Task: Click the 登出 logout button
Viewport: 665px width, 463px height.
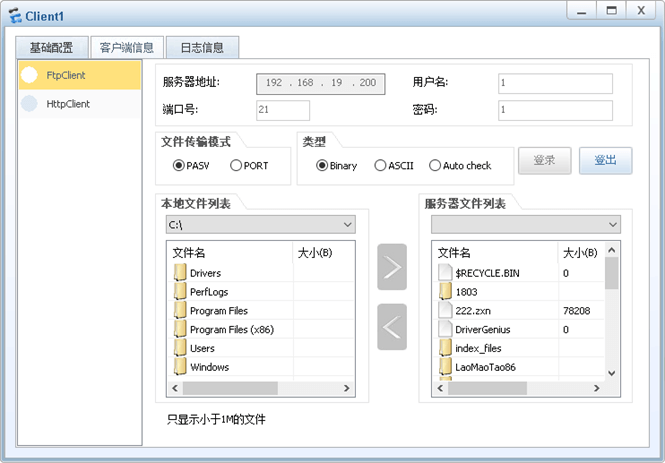Action: 605,160
